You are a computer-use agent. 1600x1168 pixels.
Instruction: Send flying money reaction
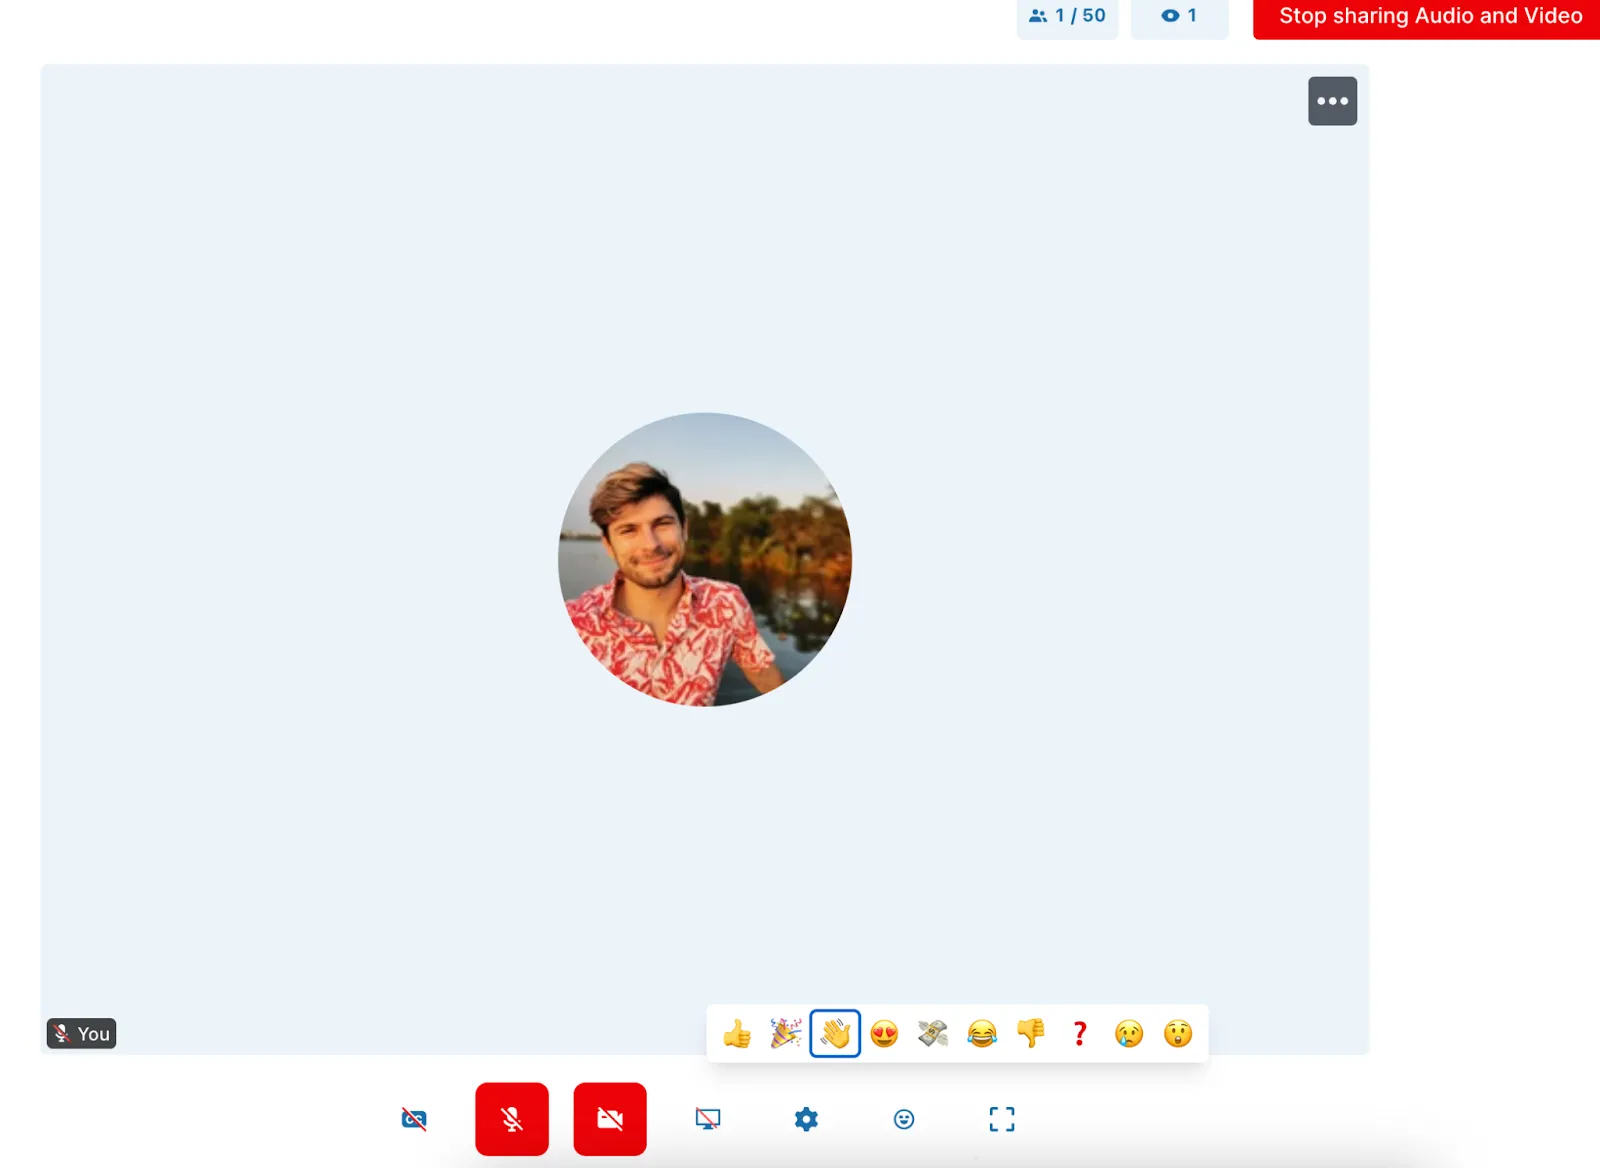click(x=933, y=1033)
